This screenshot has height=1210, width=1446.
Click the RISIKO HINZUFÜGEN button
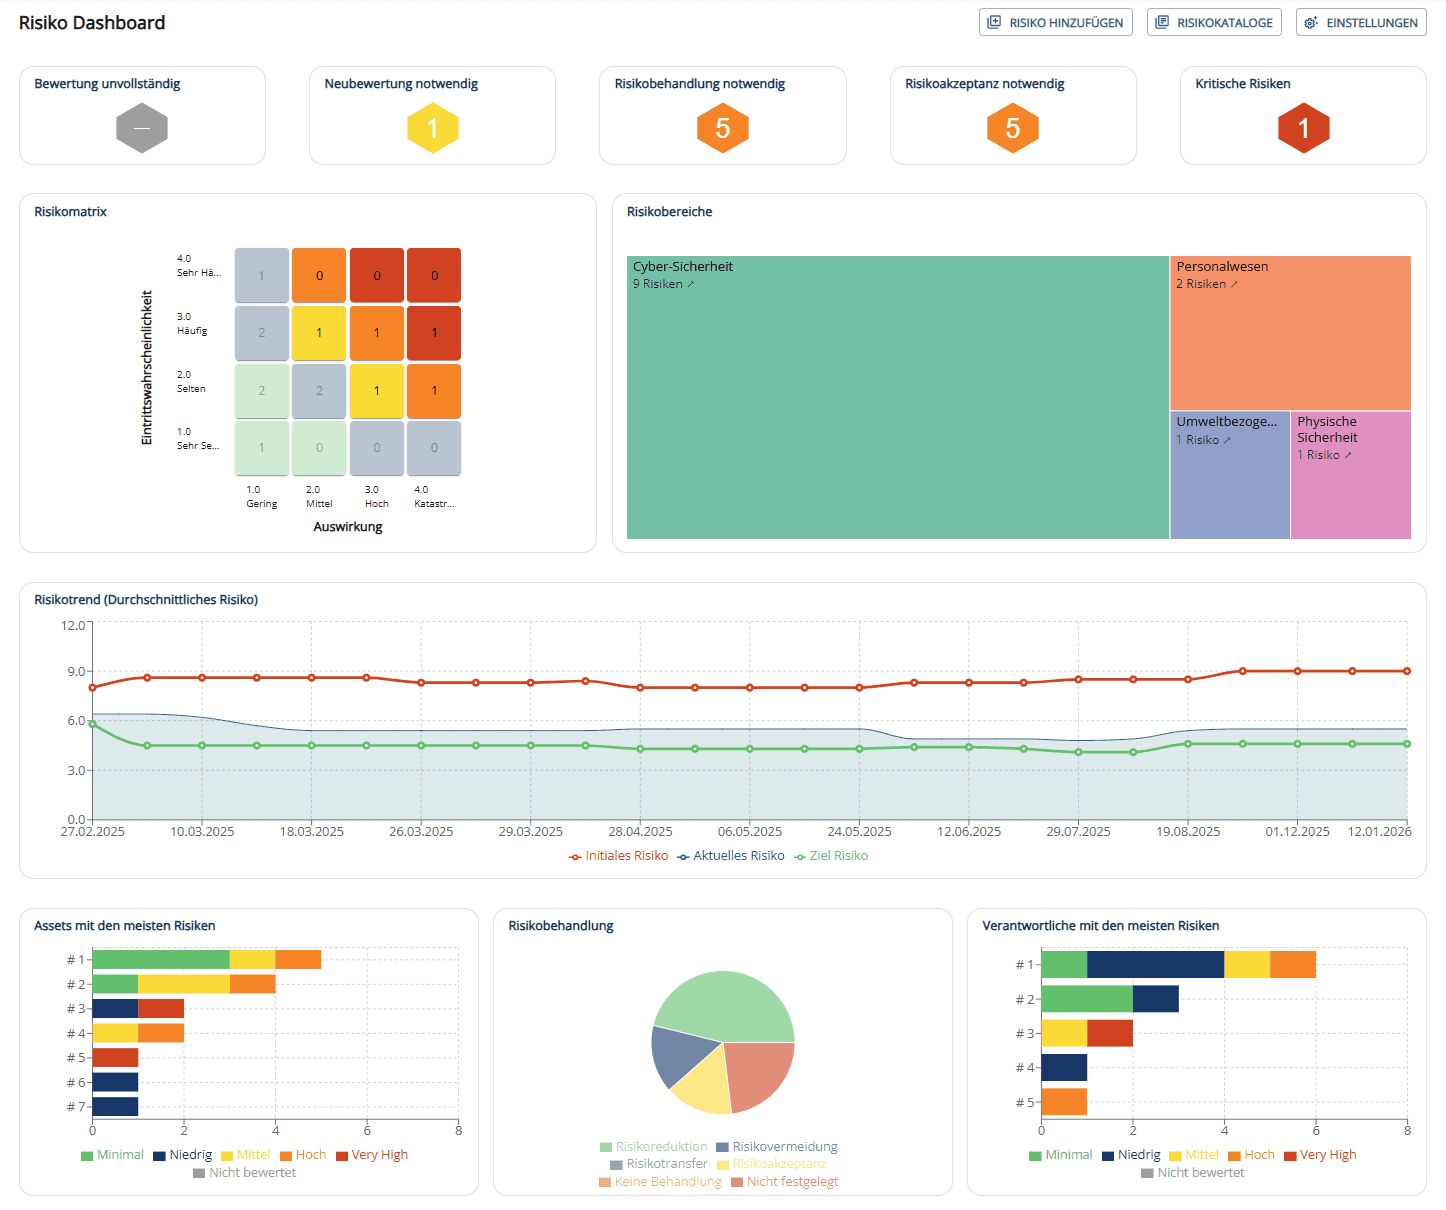point(1055,21)
